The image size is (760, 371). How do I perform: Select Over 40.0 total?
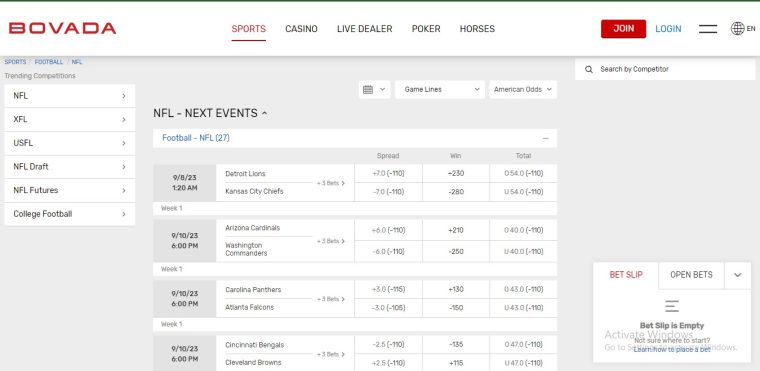point(523,230)
